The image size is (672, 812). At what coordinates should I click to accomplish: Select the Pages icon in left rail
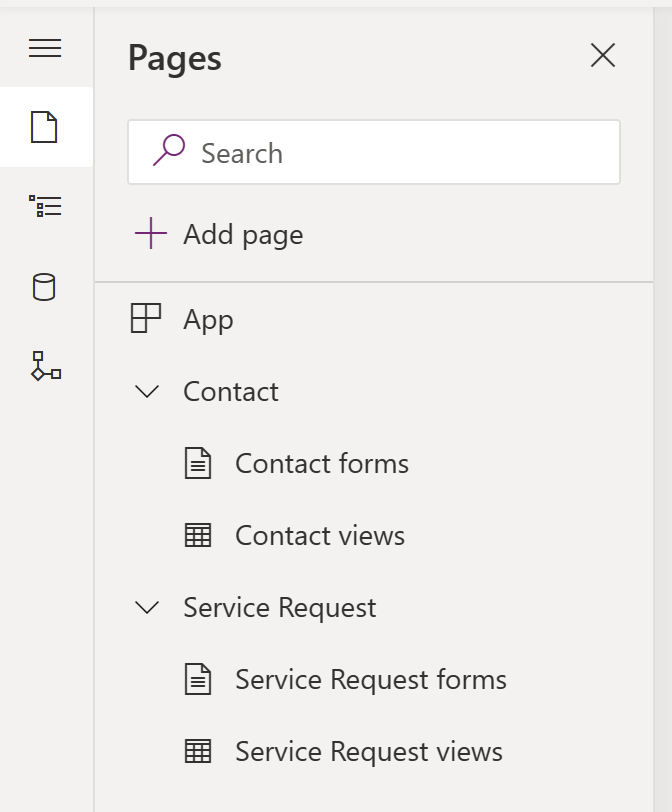(44, 127)
